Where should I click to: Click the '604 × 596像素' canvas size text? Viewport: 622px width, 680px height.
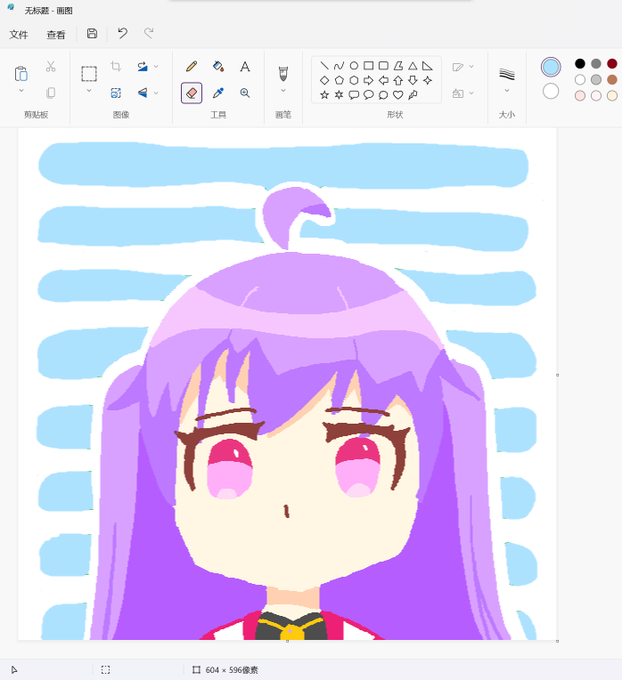pyautogui.click(x=232, y=670)
